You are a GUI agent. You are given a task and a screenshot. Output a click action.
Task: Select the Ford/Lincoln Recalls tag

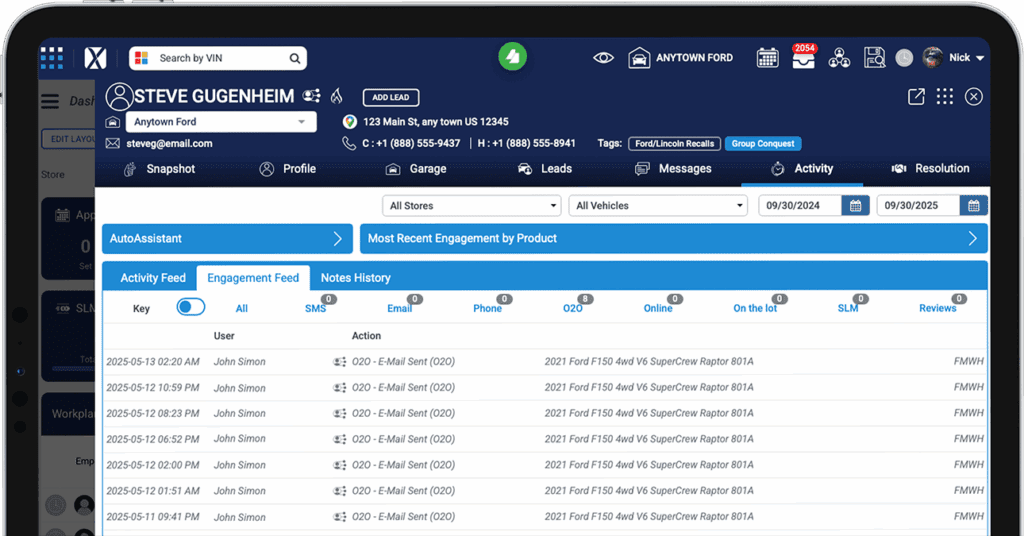point(675,144)
